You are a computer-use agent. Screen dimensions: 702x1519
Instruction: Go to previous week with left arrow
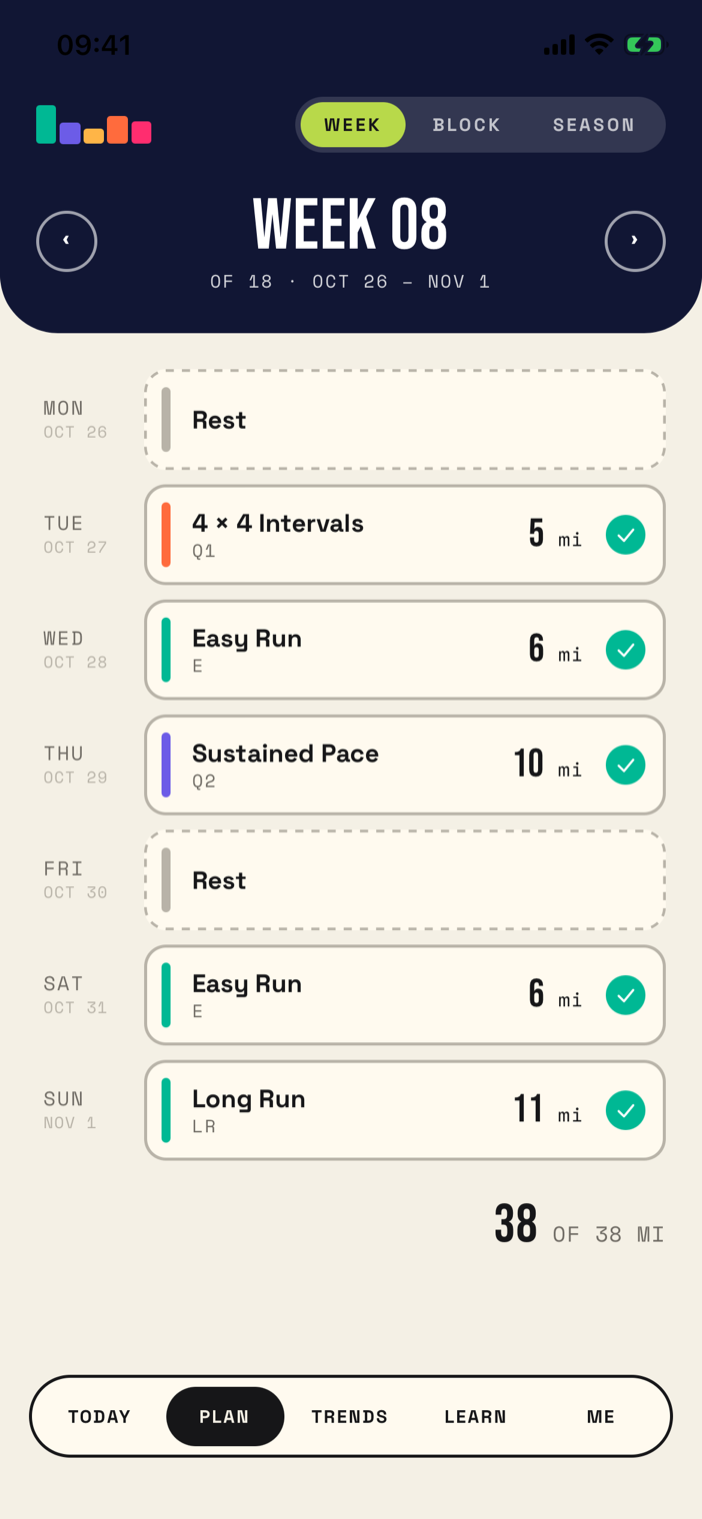coord(67,241)
